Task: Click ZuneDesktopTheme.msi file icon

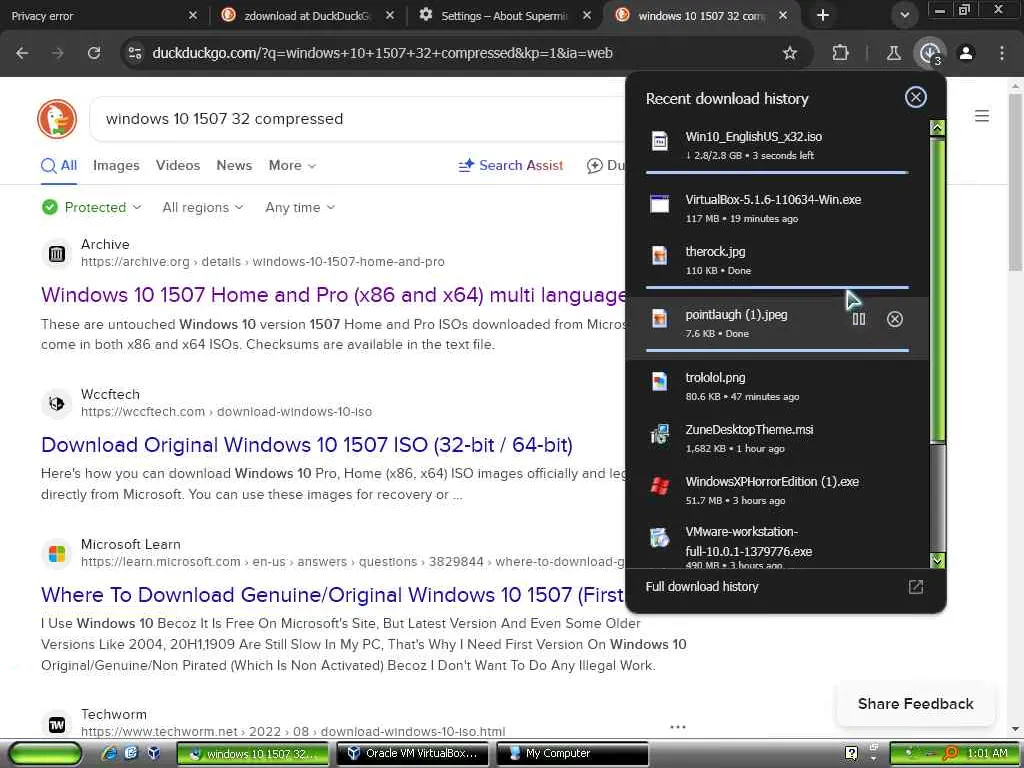Action: point(660,434)
